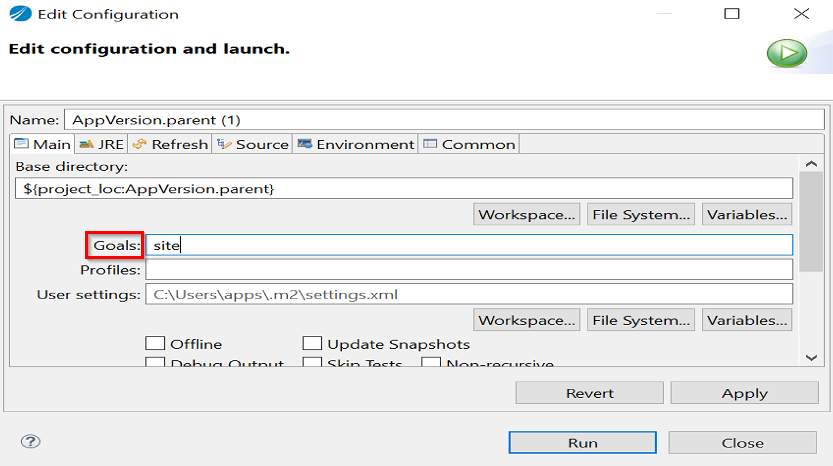Click the Apply button
Screen dimensions: 833x466
tap(744, 393)
